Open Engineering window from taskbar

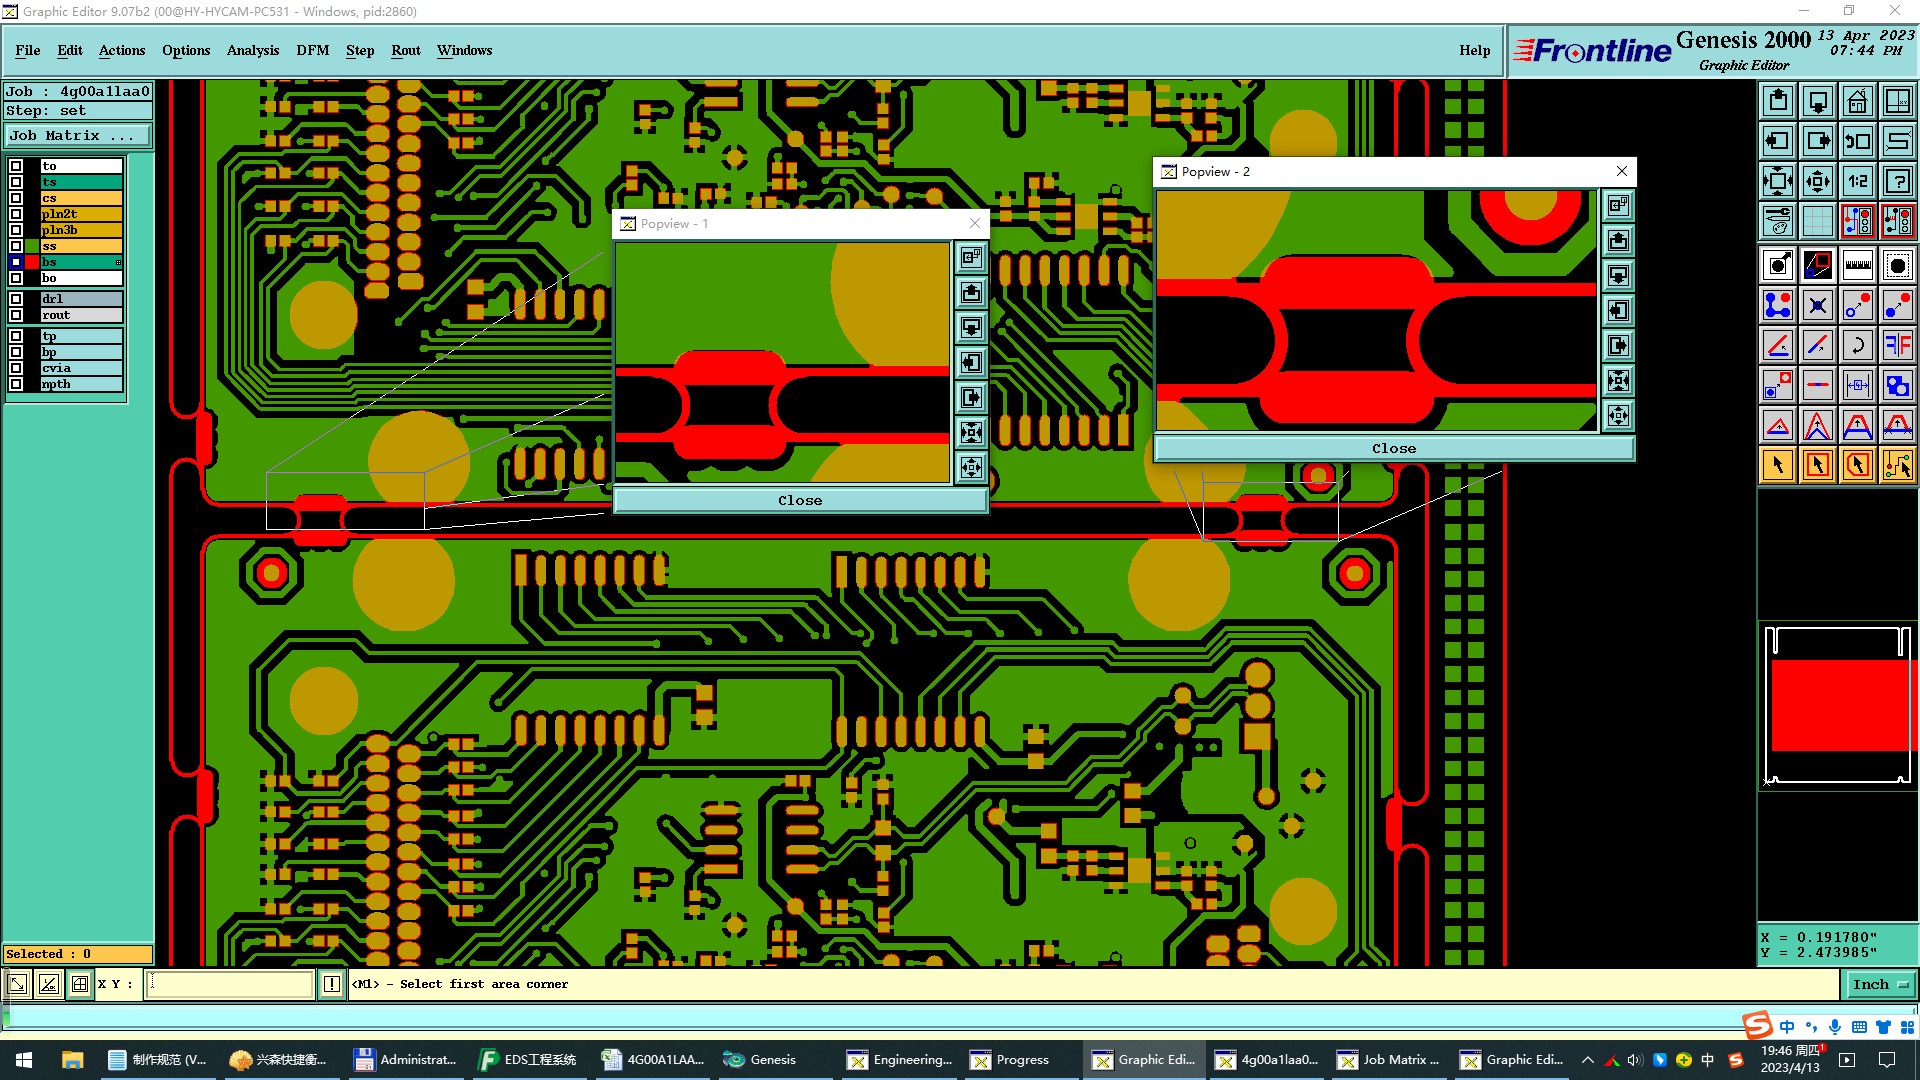tap(900, 1060)
